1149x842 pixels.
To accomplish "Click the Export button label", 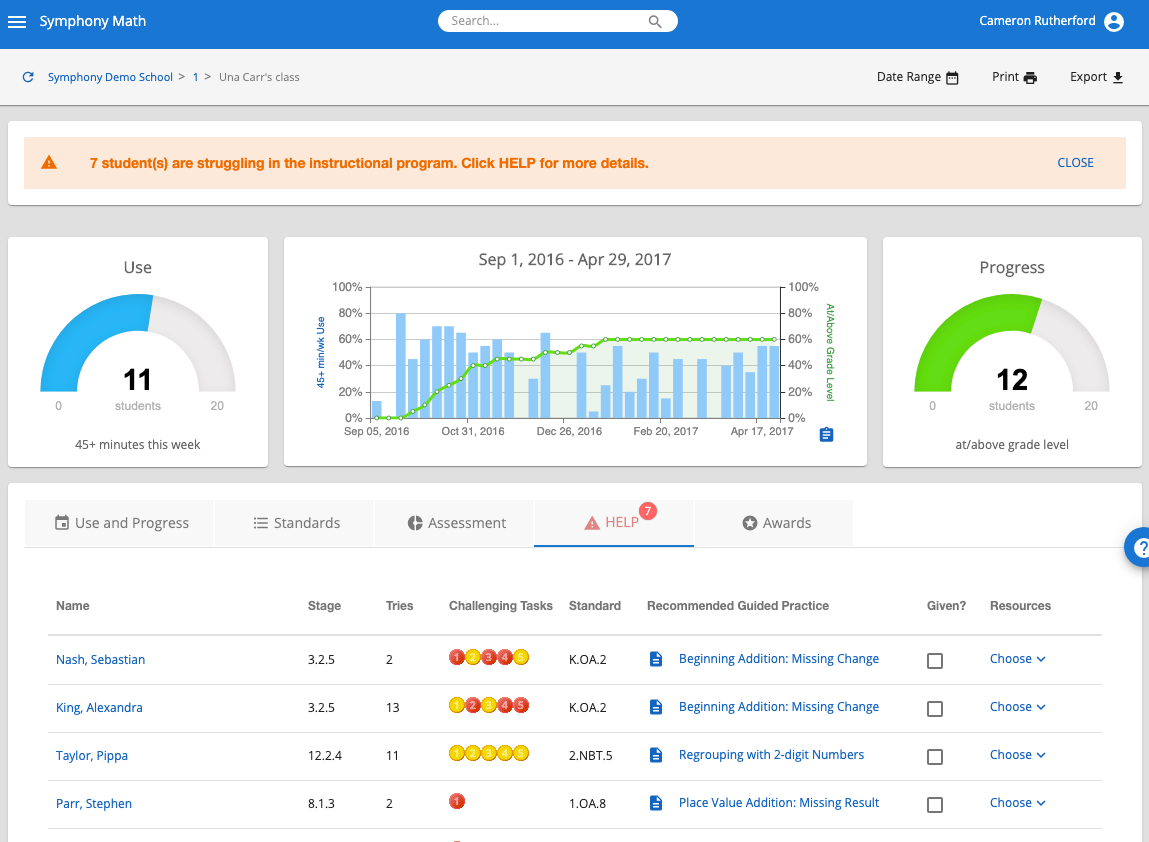I will [x=1088, y=77].
